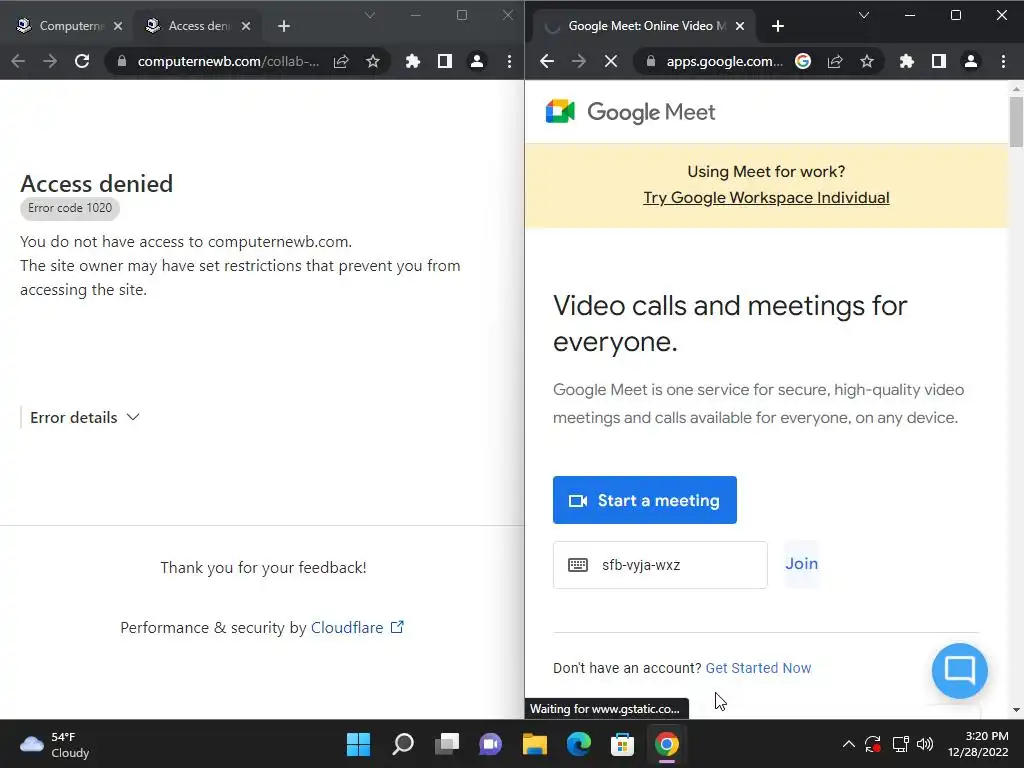
Task: Open Try Google Workspace Individual link
Action: 766,197
